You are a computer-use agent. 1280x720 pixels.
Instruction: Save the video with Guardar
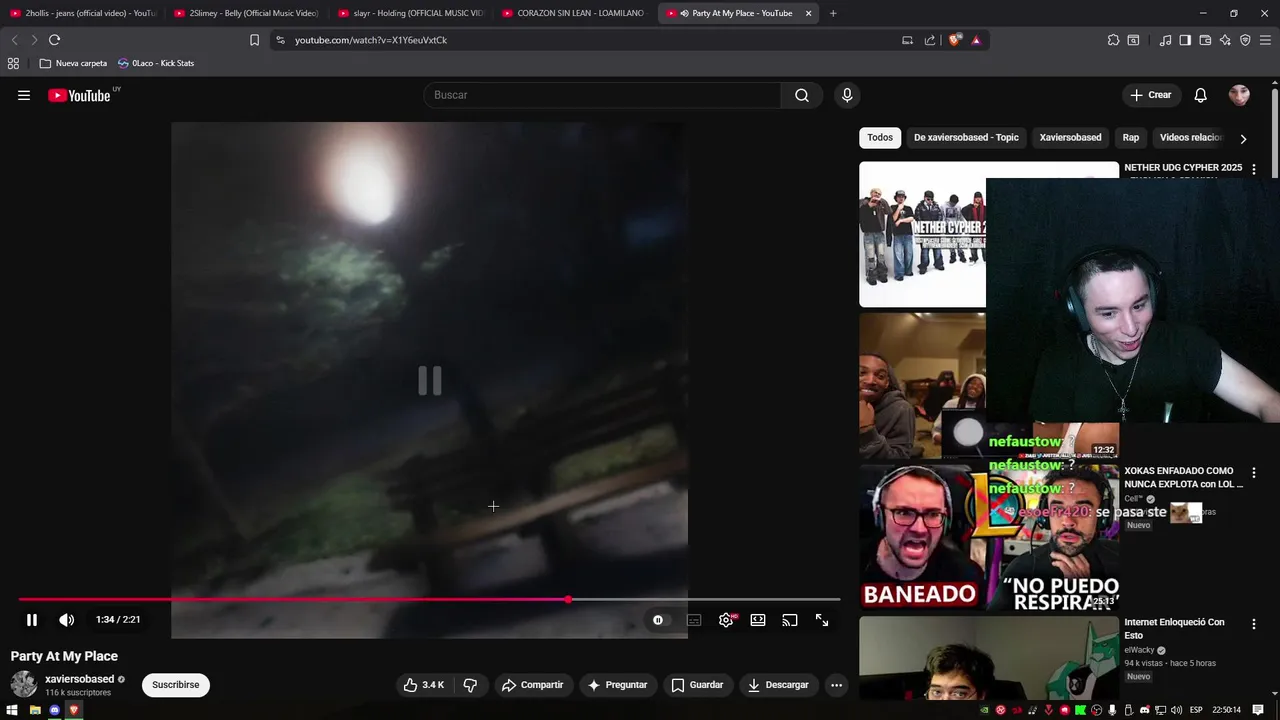point(697,685)
